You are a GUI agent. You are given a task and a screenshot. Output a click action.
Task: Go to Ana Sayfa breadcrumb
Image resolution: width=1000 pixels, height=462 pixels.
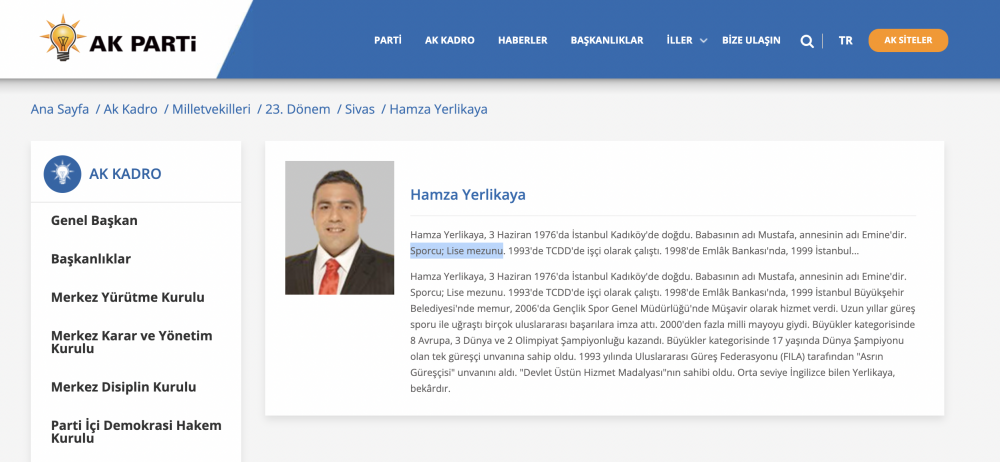pos(60,109)
